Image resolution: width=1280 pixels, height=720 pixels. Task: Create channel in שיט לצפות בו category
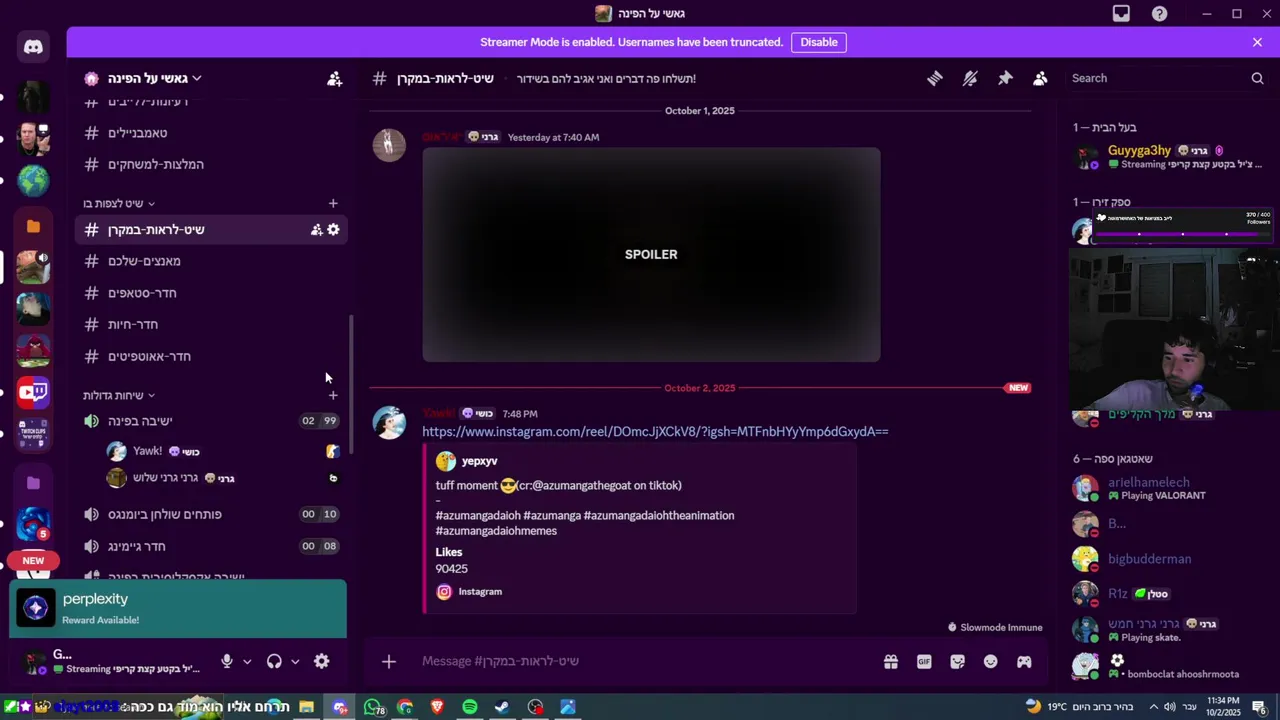[x=333, y=203]
